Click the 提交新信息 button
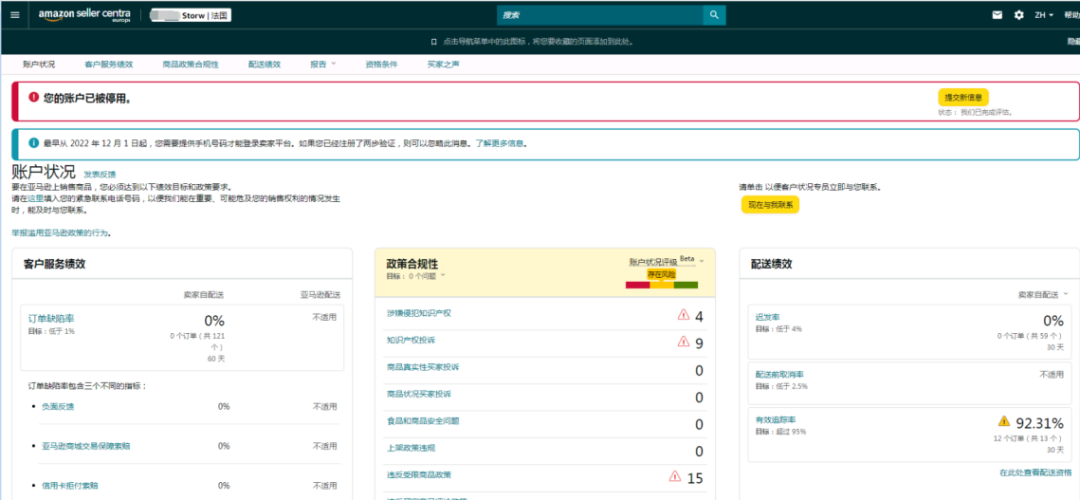The image size is (1080, 500). click(x=963, y=97)
